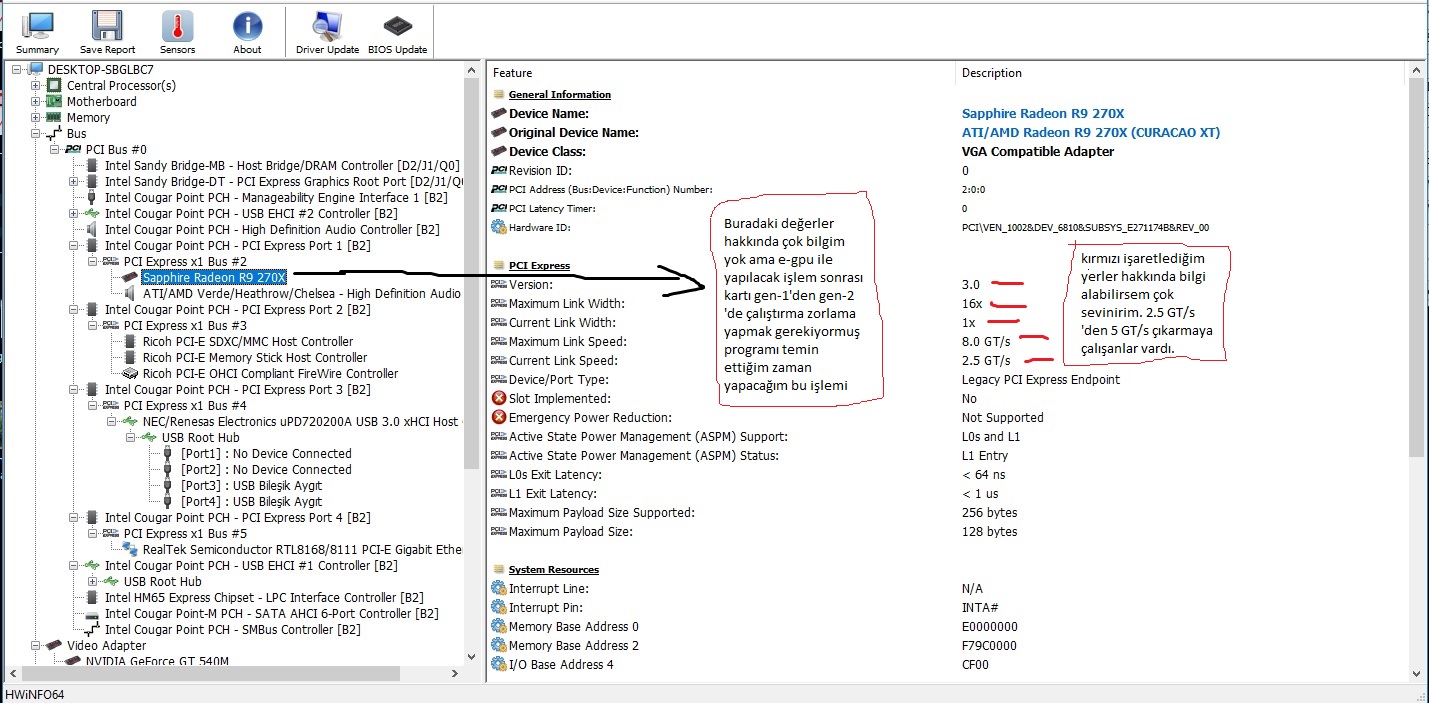The image size is (1429, 703).
Task: Click the icon beside Ricoh PCI-E OHCI FireWire Controller
Action: point(131,373)
